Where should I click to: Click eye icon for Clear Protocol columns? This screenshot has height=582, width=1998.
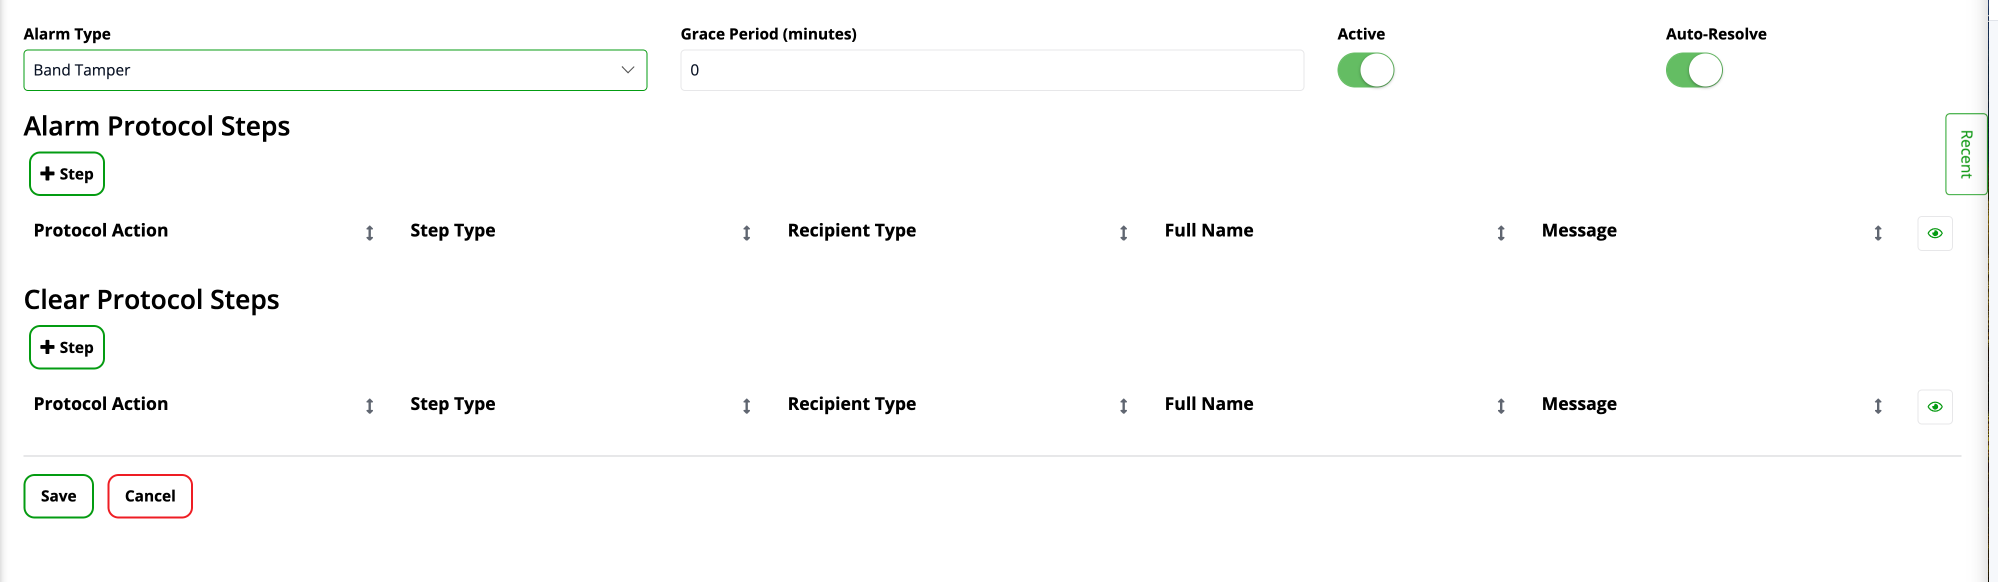(1935, 407)
